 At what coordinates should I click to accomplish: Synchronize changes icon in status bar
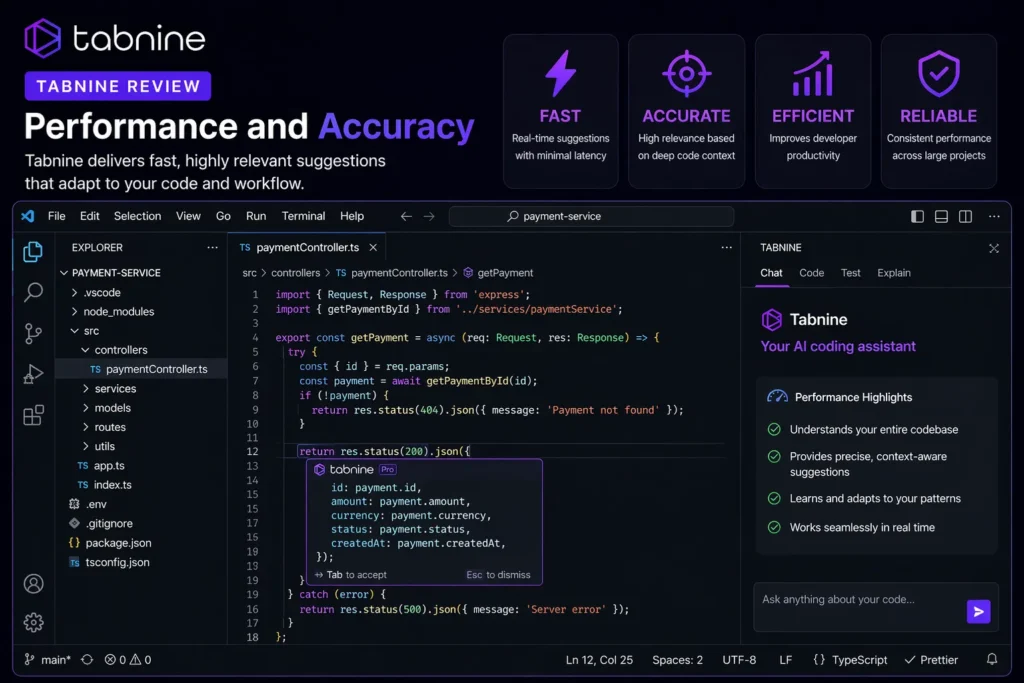(x=87, y=659)
